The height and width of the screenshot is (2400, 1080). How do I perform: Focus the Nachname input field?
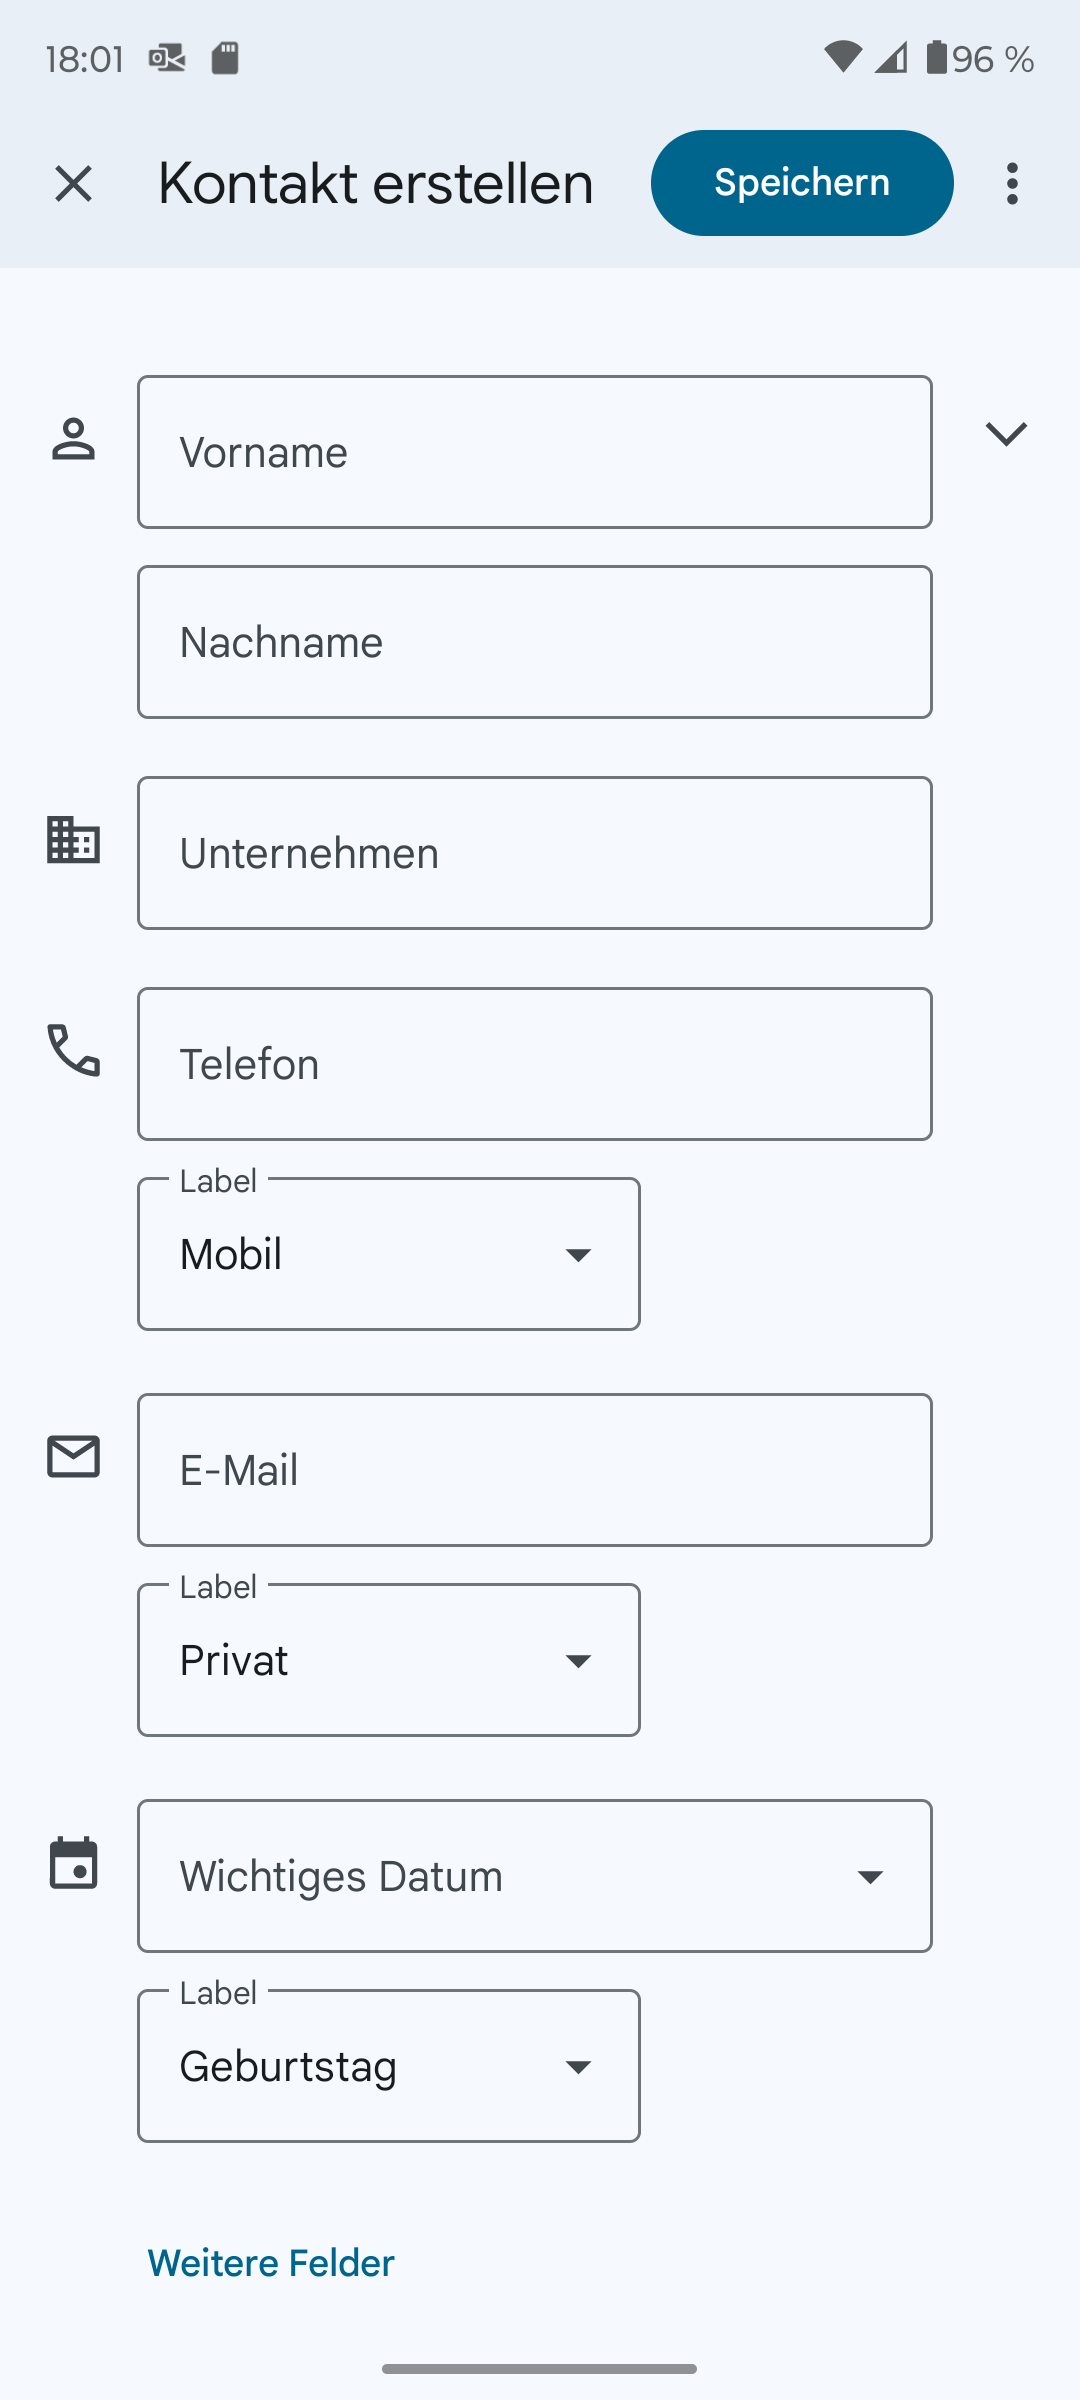(x=535, y=642)
